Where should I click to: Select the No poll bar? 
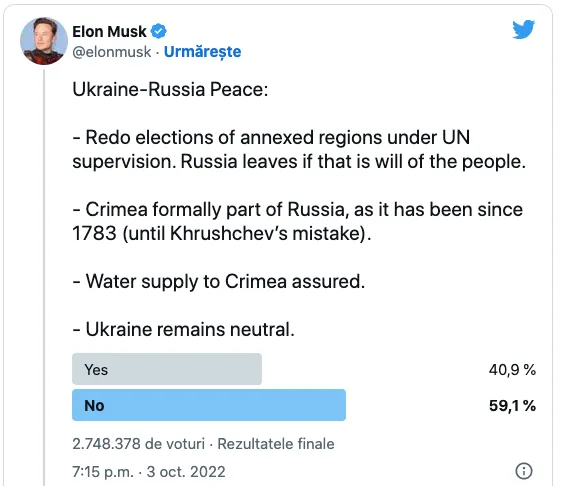(209, 405)
